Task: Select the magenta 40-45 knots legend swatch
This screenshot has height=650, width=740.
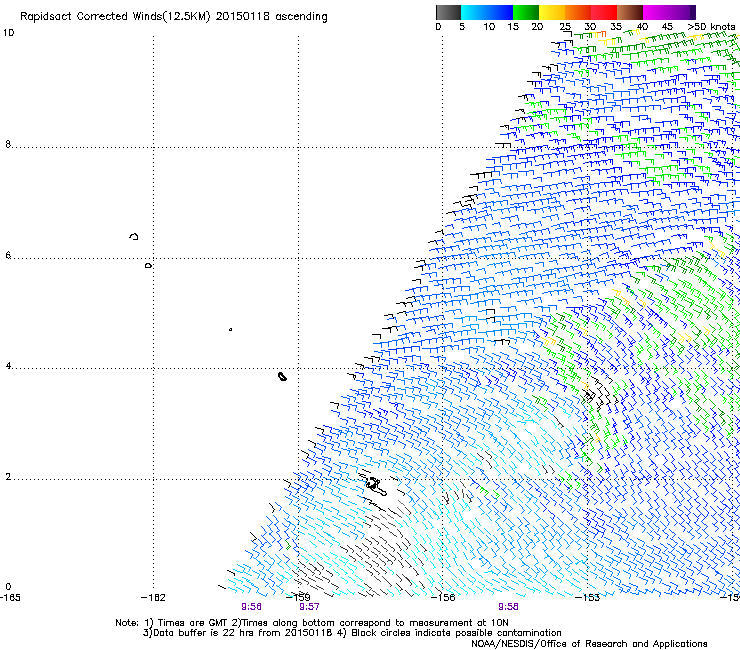Action: pos(656,12)
